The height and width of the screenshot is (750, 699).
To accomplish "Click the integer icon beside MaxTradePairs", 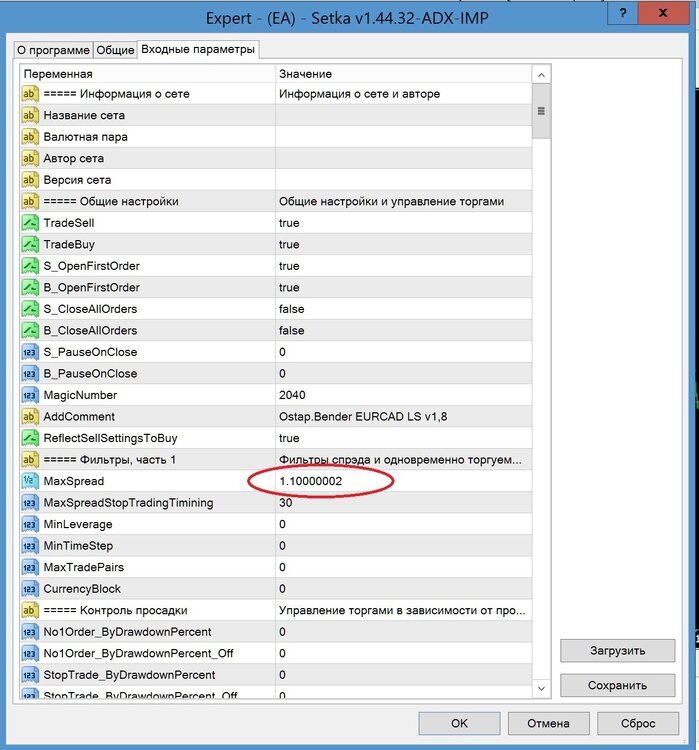I will pyautogui.click(x=30, y=567).
